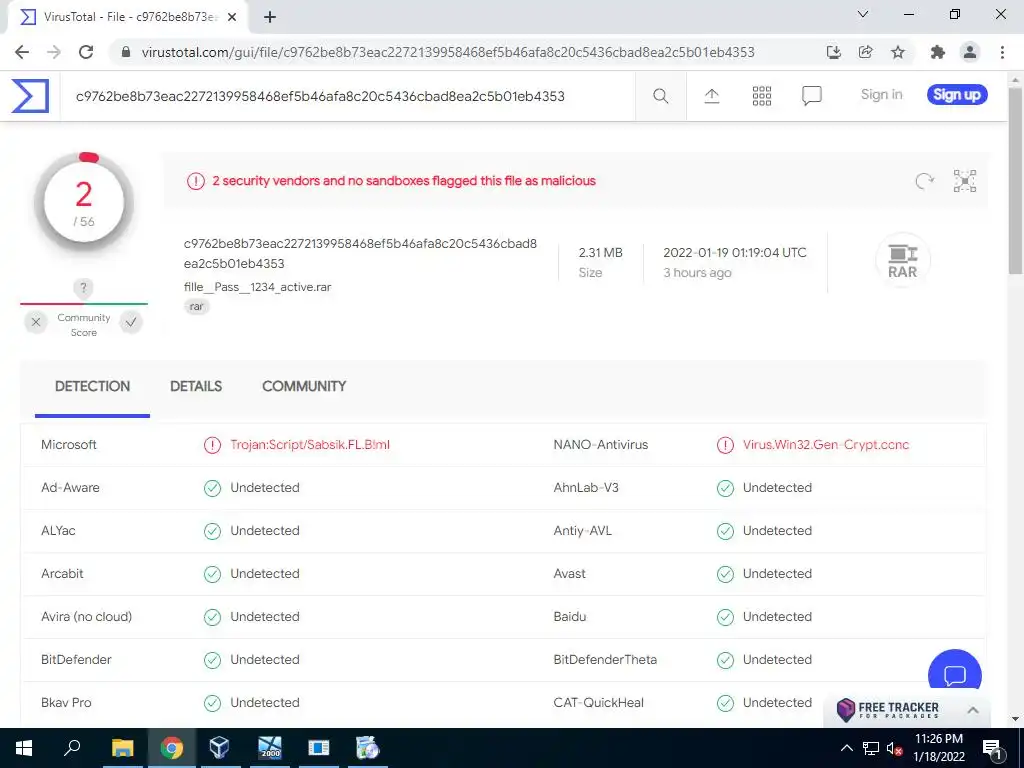Click the 2.31 MB size value
Screen dimensions: 1024x768
[600, 253]
